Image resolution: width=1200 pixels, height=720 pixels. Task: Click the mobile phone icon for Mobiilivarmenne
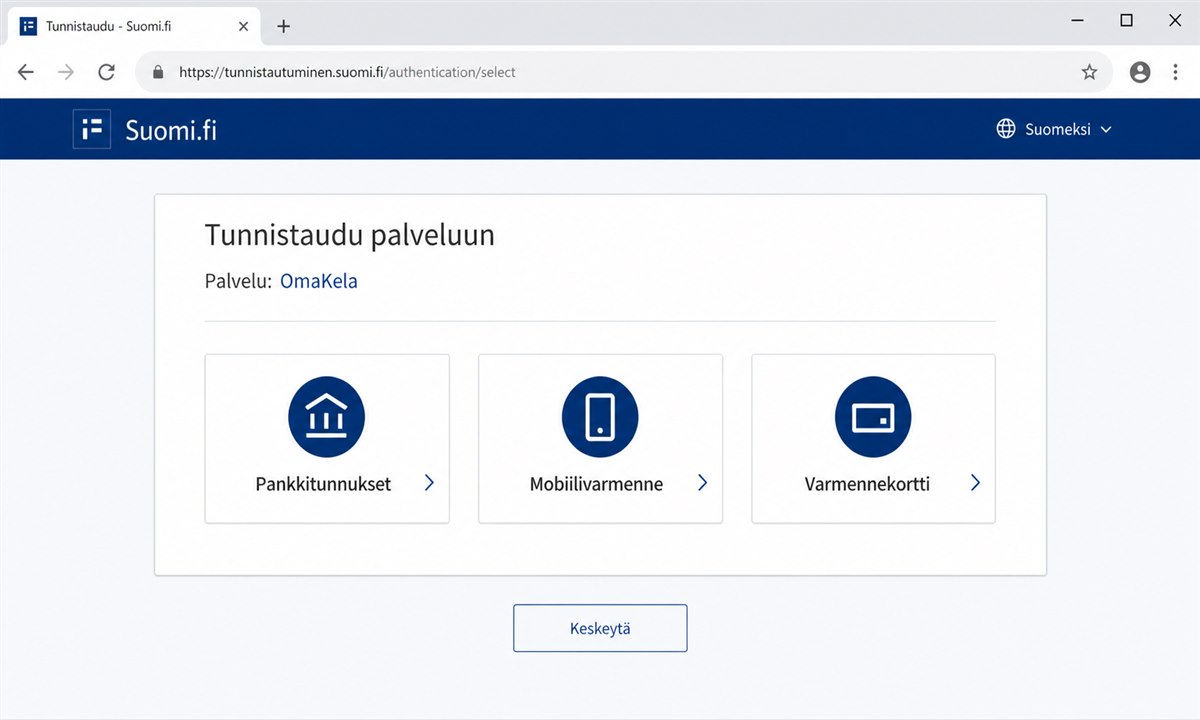[x=600, y=416]
